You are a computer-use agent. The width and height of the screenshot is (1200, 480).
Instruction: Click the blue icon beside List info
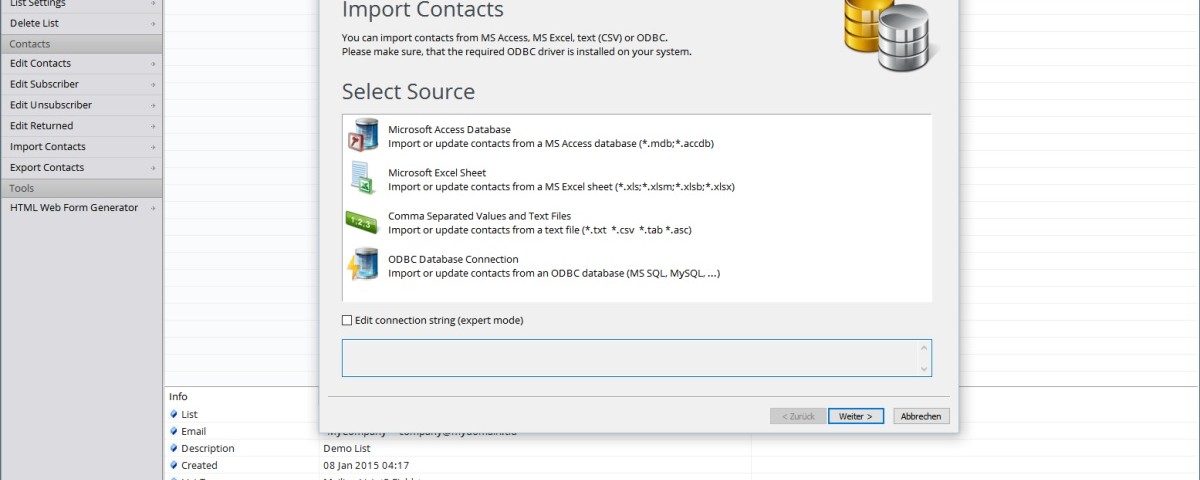[174, 414]
